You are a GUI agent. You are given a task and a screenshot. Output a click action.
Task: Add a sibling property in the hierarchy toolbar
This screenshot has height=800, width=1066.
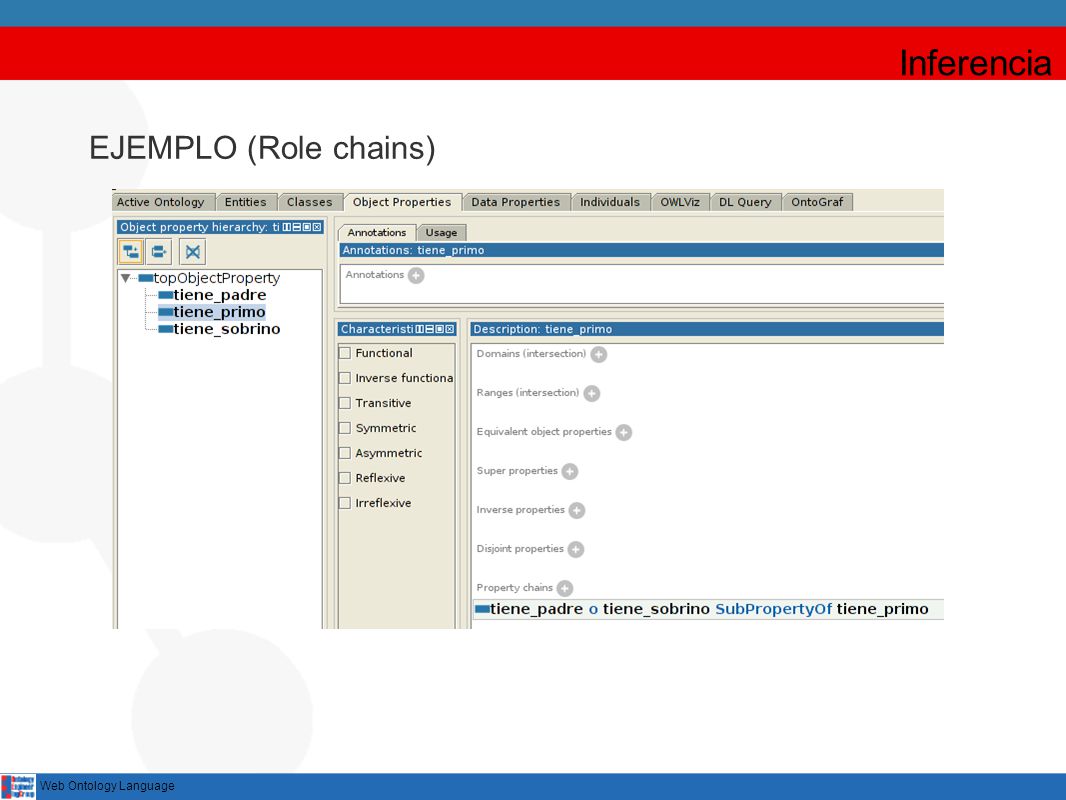[x=159, y=252]
